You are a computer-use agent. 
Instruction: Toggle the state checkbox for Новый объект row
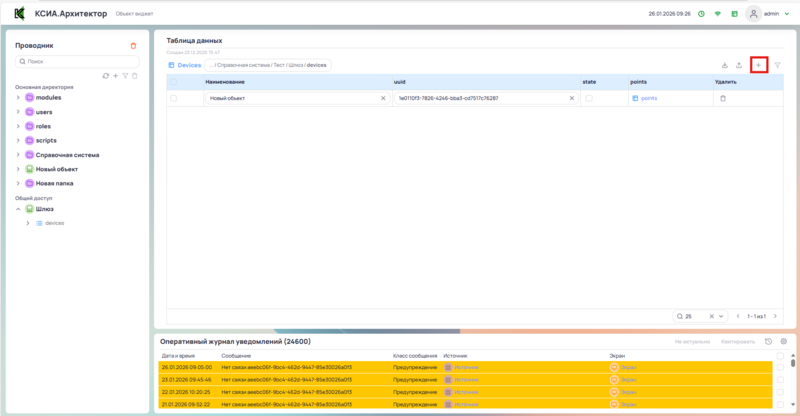point(589,99)
